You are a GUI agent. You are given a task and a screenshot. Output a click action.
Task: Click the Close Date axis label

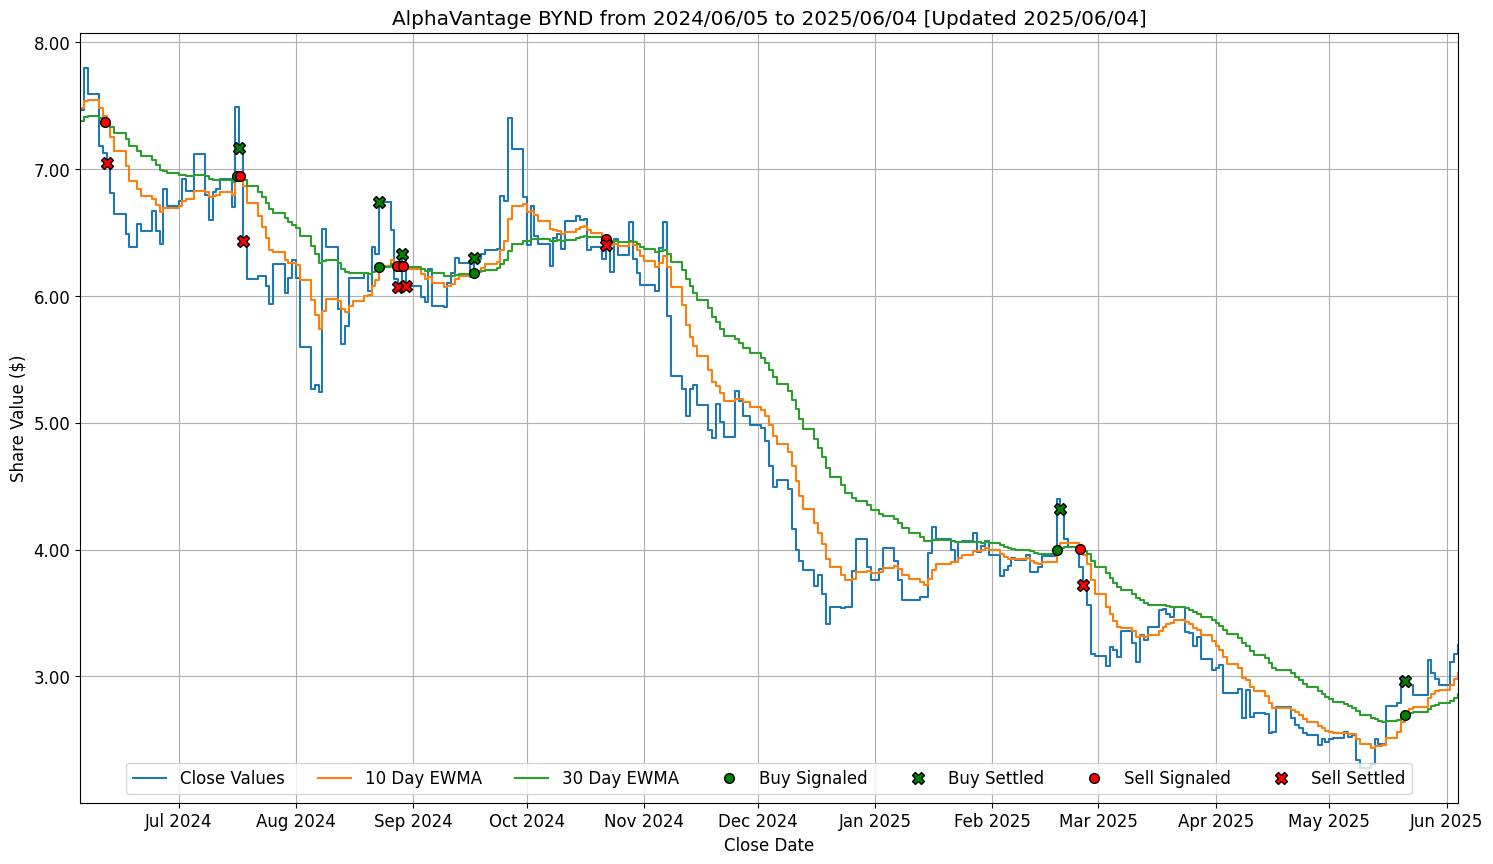coord(769,845)
